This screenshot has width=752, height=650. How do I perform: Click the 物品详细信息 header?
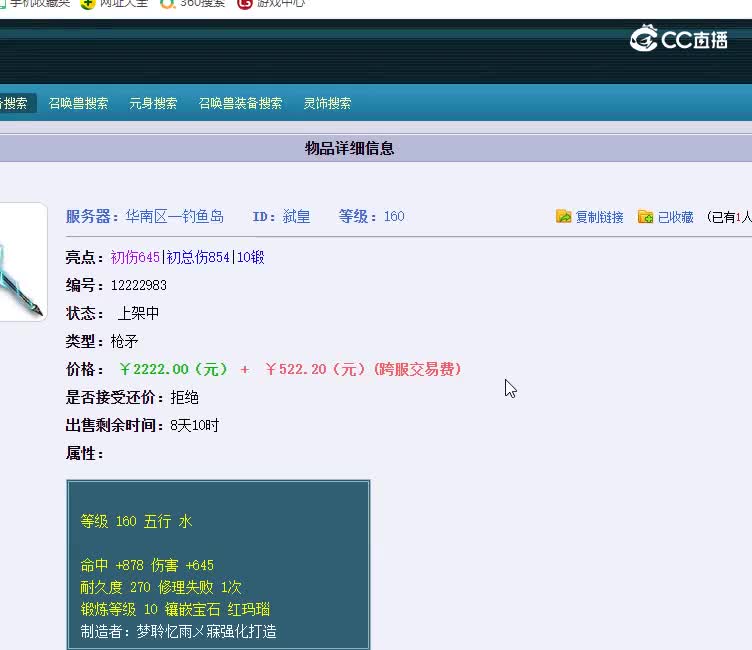pyautogui.click(x=350, y=148)
